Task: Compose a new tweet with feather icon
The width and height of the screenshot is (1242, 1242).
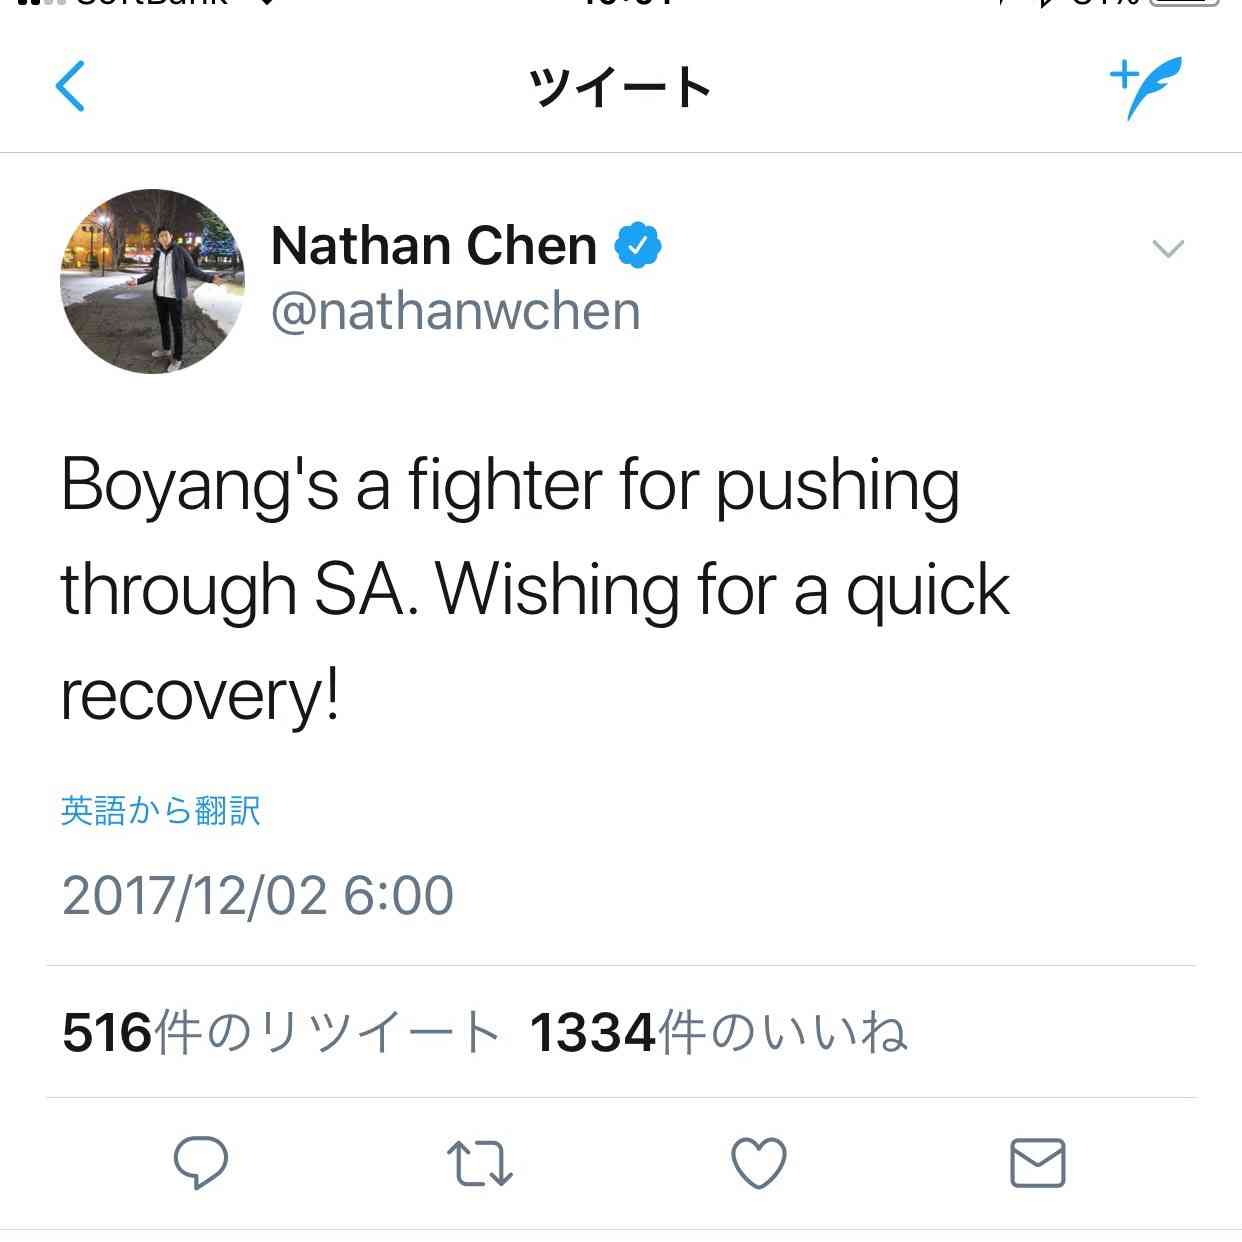Action: (x=1146, y=88)
